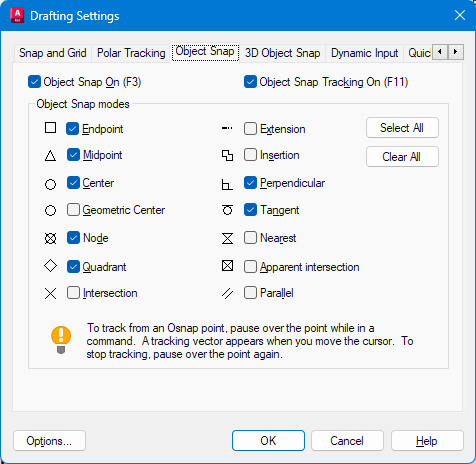Viewport: 476px width, 464px height.
Task: Click the Apparent intersection boxed-X icon
Action: (227, 266)
